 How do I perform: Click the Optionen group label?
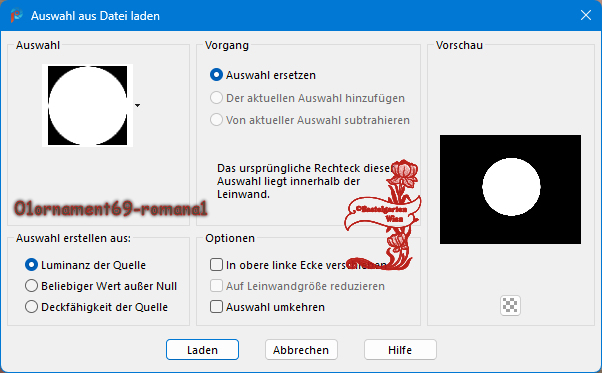tap(230, 238)
